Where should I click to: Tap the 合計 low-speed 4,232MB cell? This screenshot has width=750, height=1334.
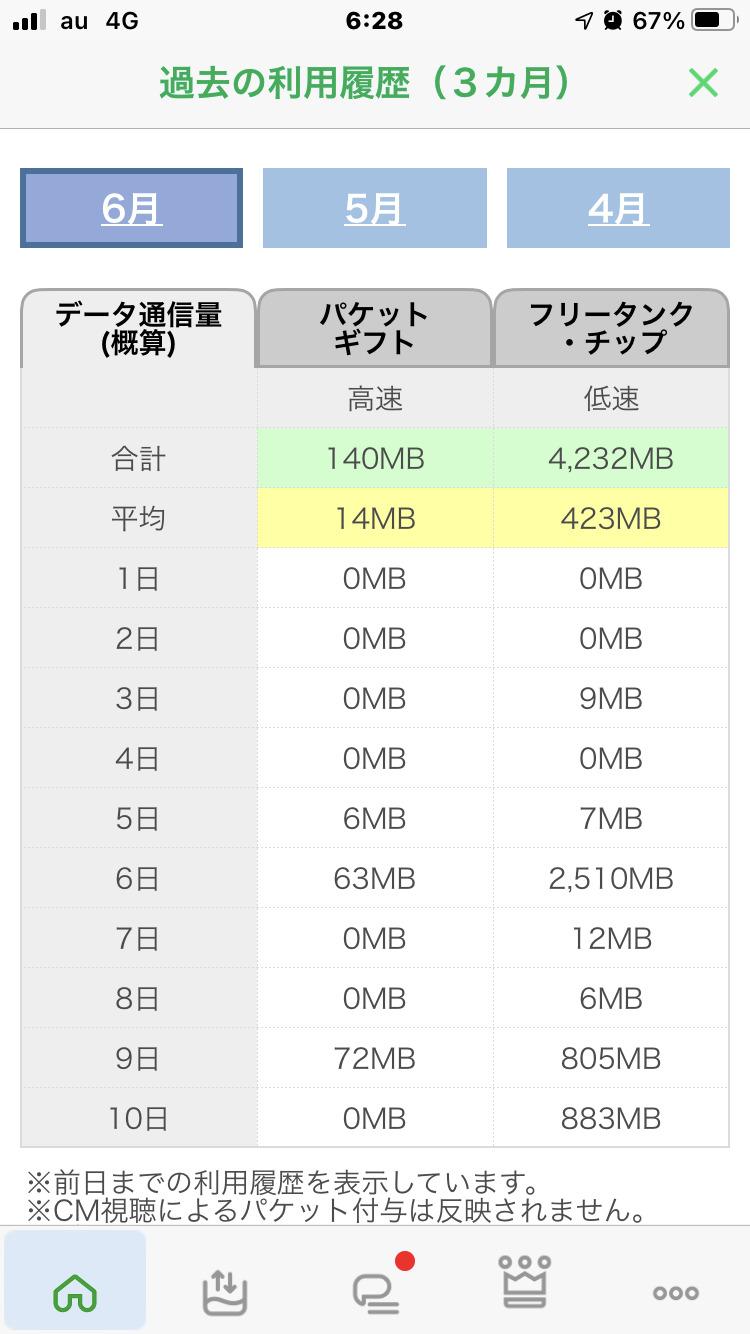pos(611,459)
